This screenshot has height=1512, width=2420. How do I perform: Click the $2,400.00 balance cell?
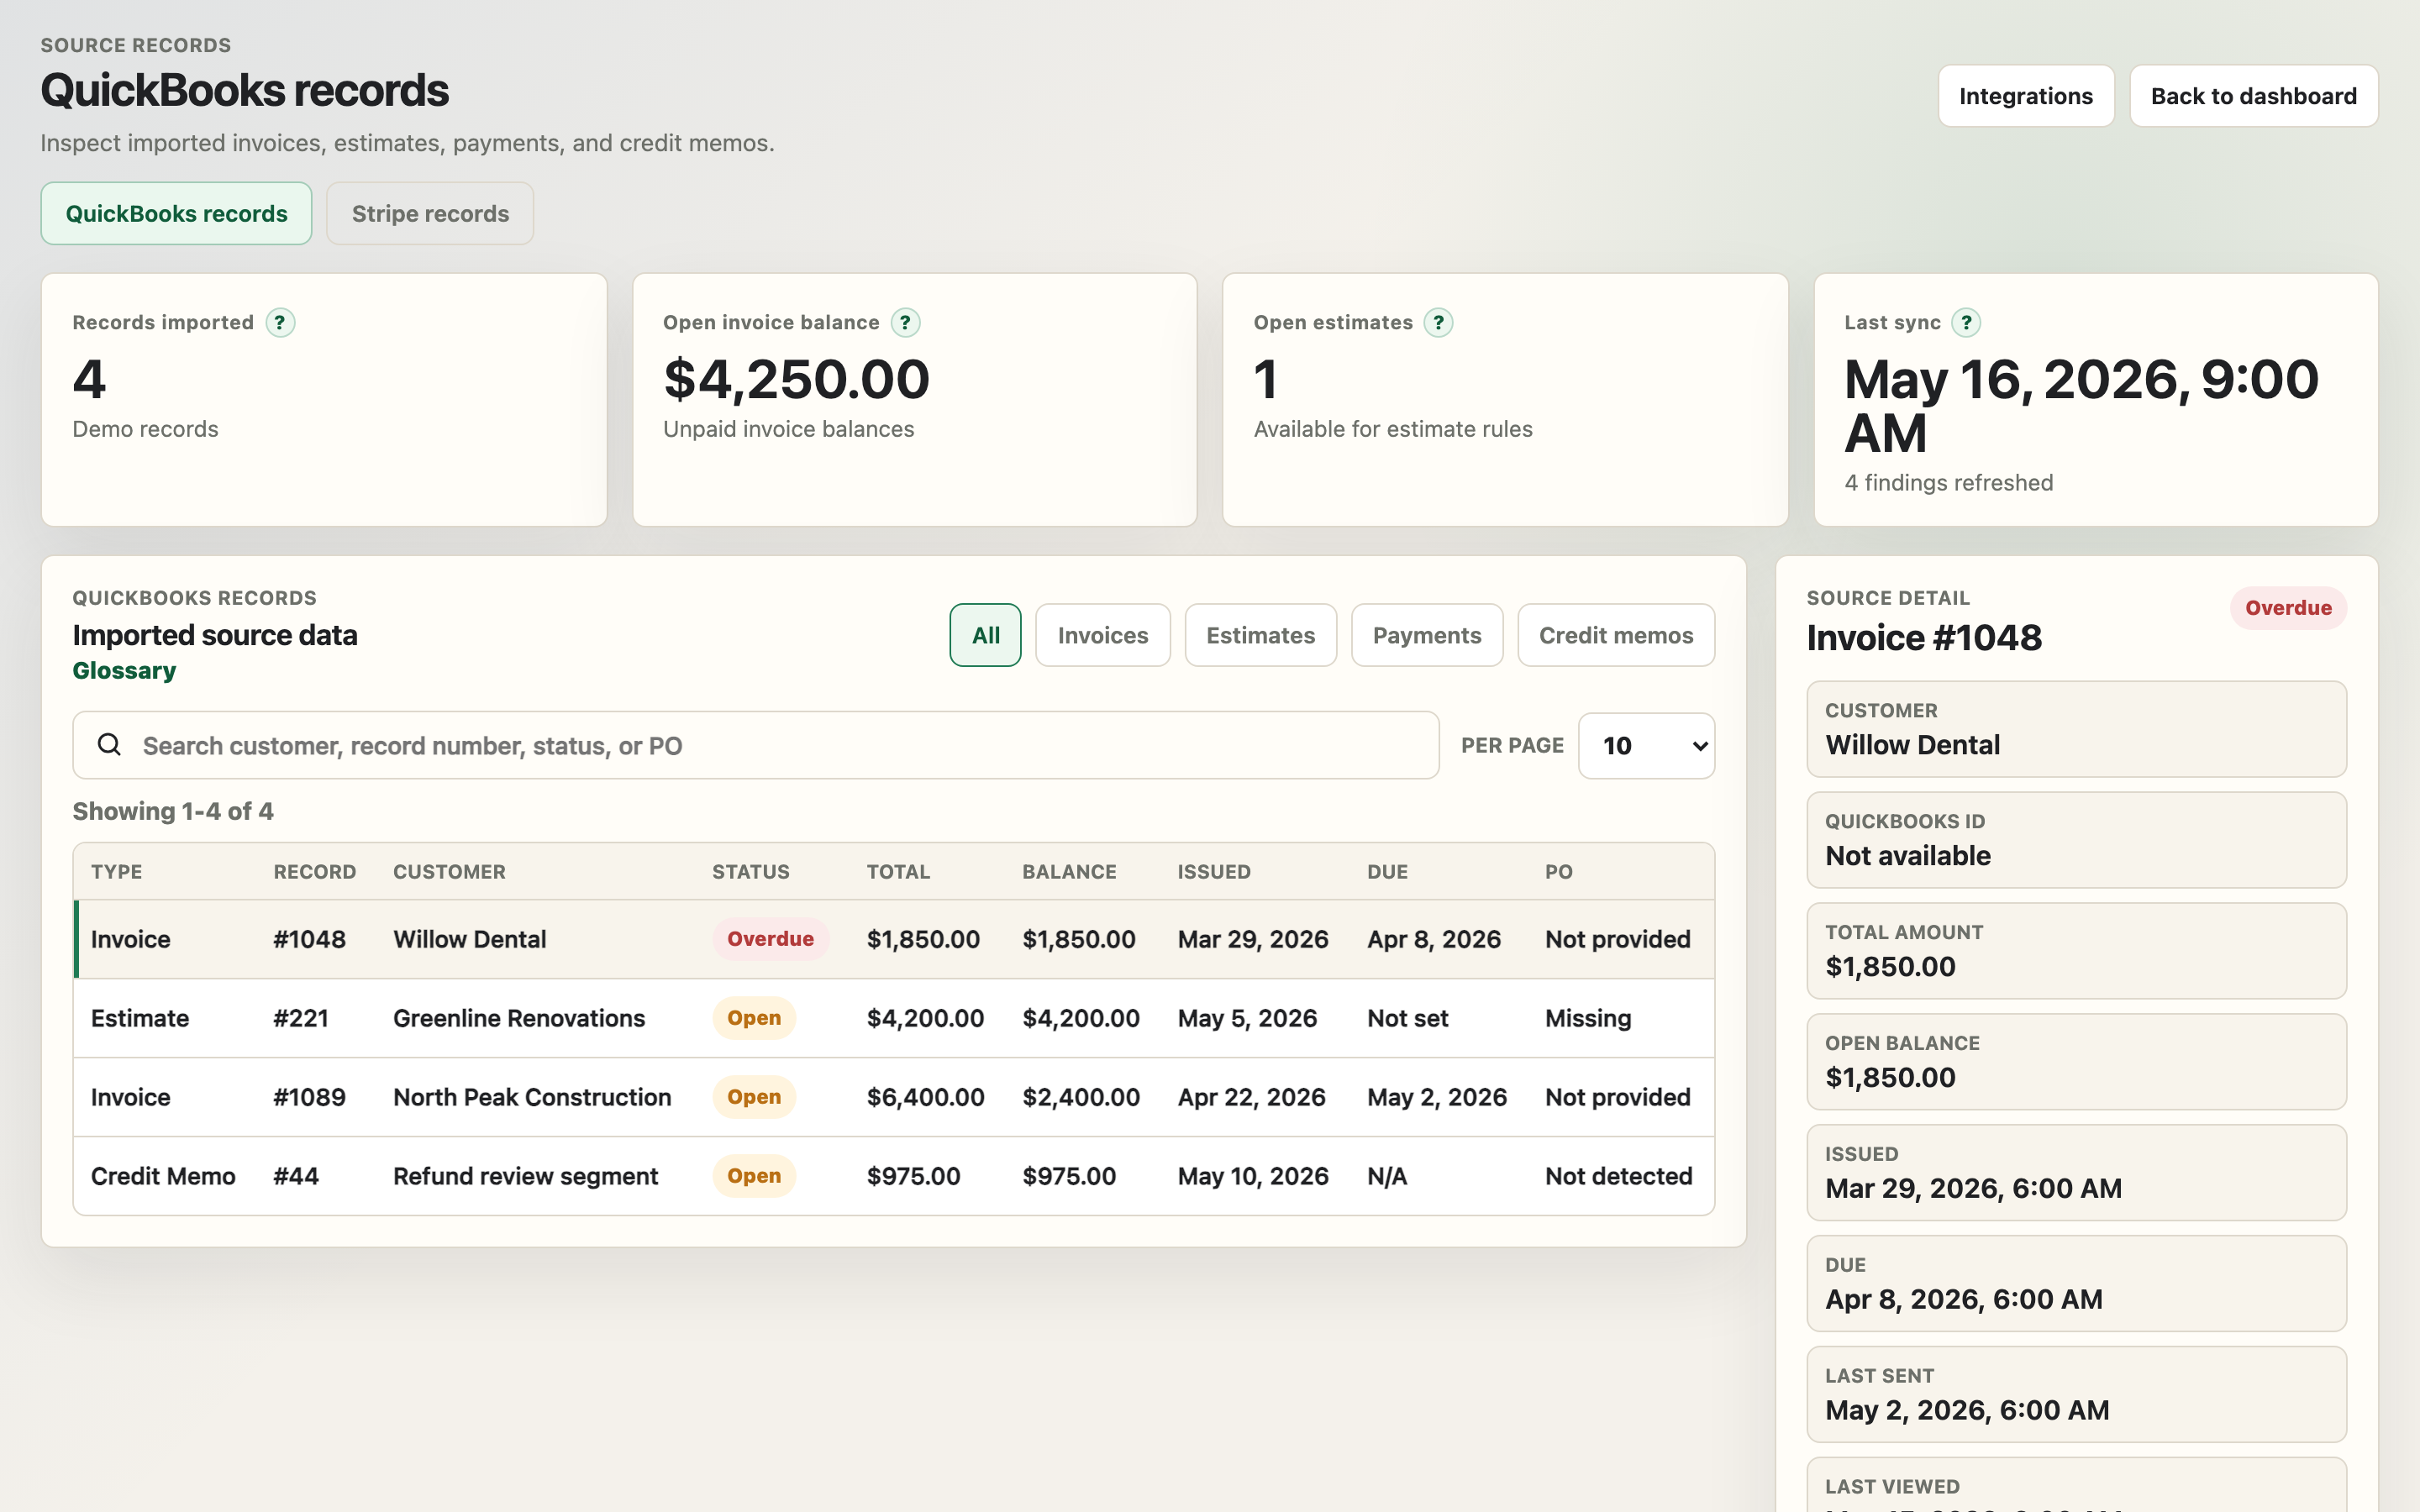(x=1081, y=1097)
